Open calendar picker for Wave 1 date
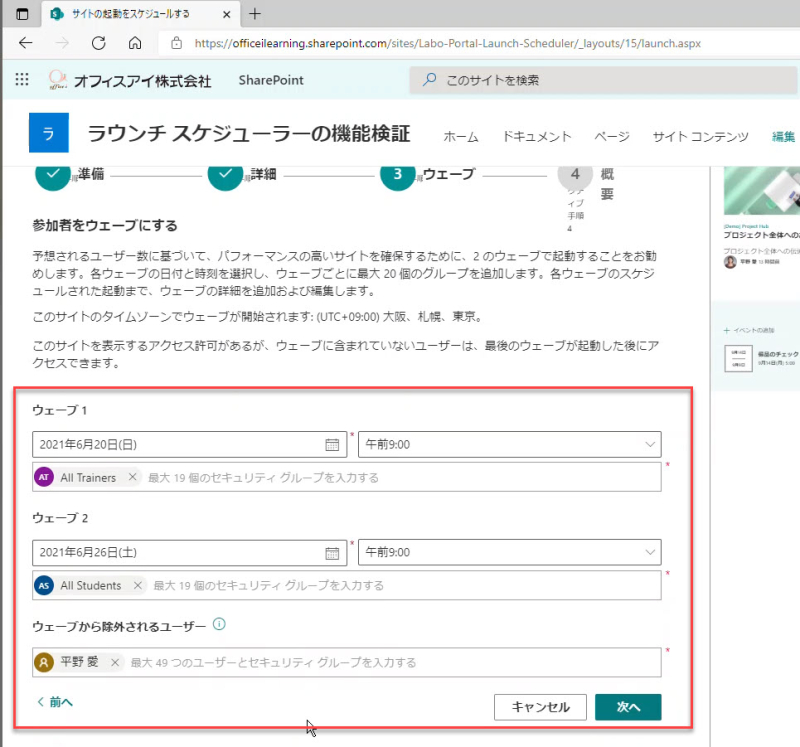This screenshot has width=800, height=747. click(x=332, y=445)
